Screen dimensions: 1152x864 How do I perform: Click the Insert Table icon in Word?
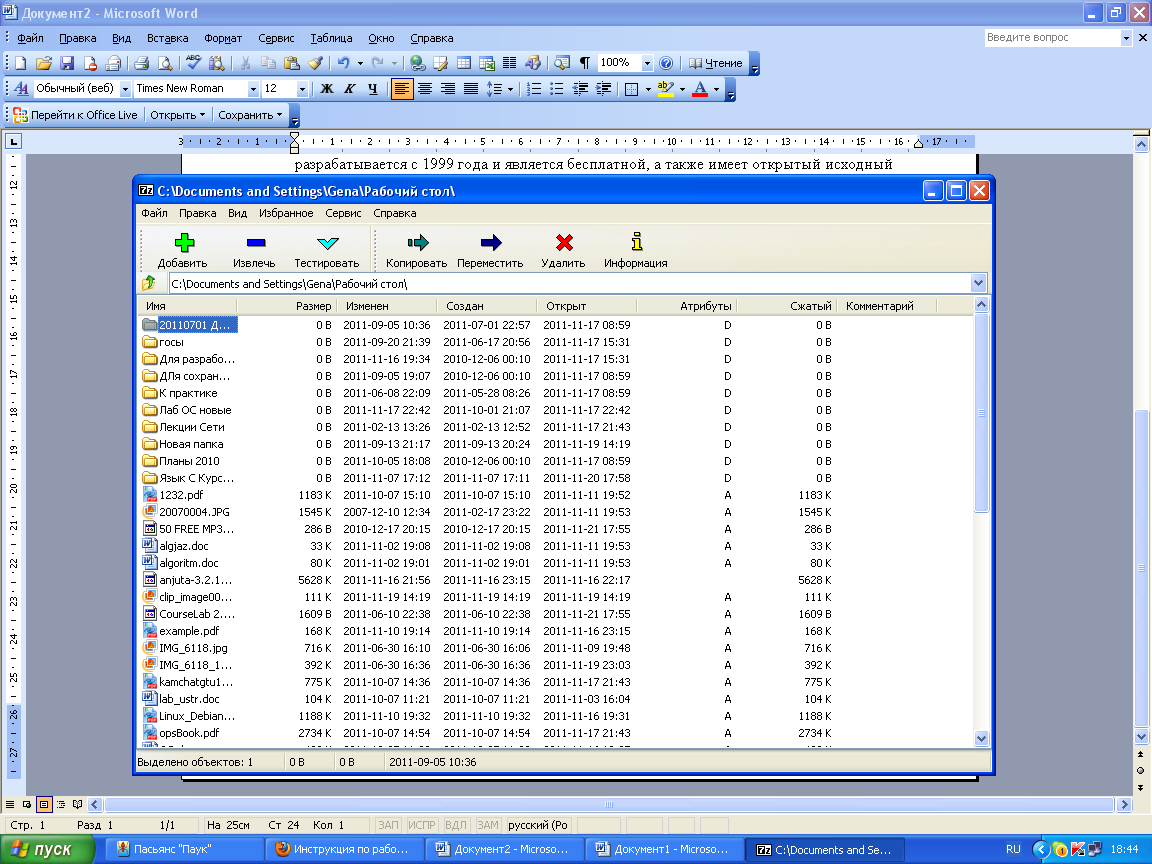(x=464, y=63)
